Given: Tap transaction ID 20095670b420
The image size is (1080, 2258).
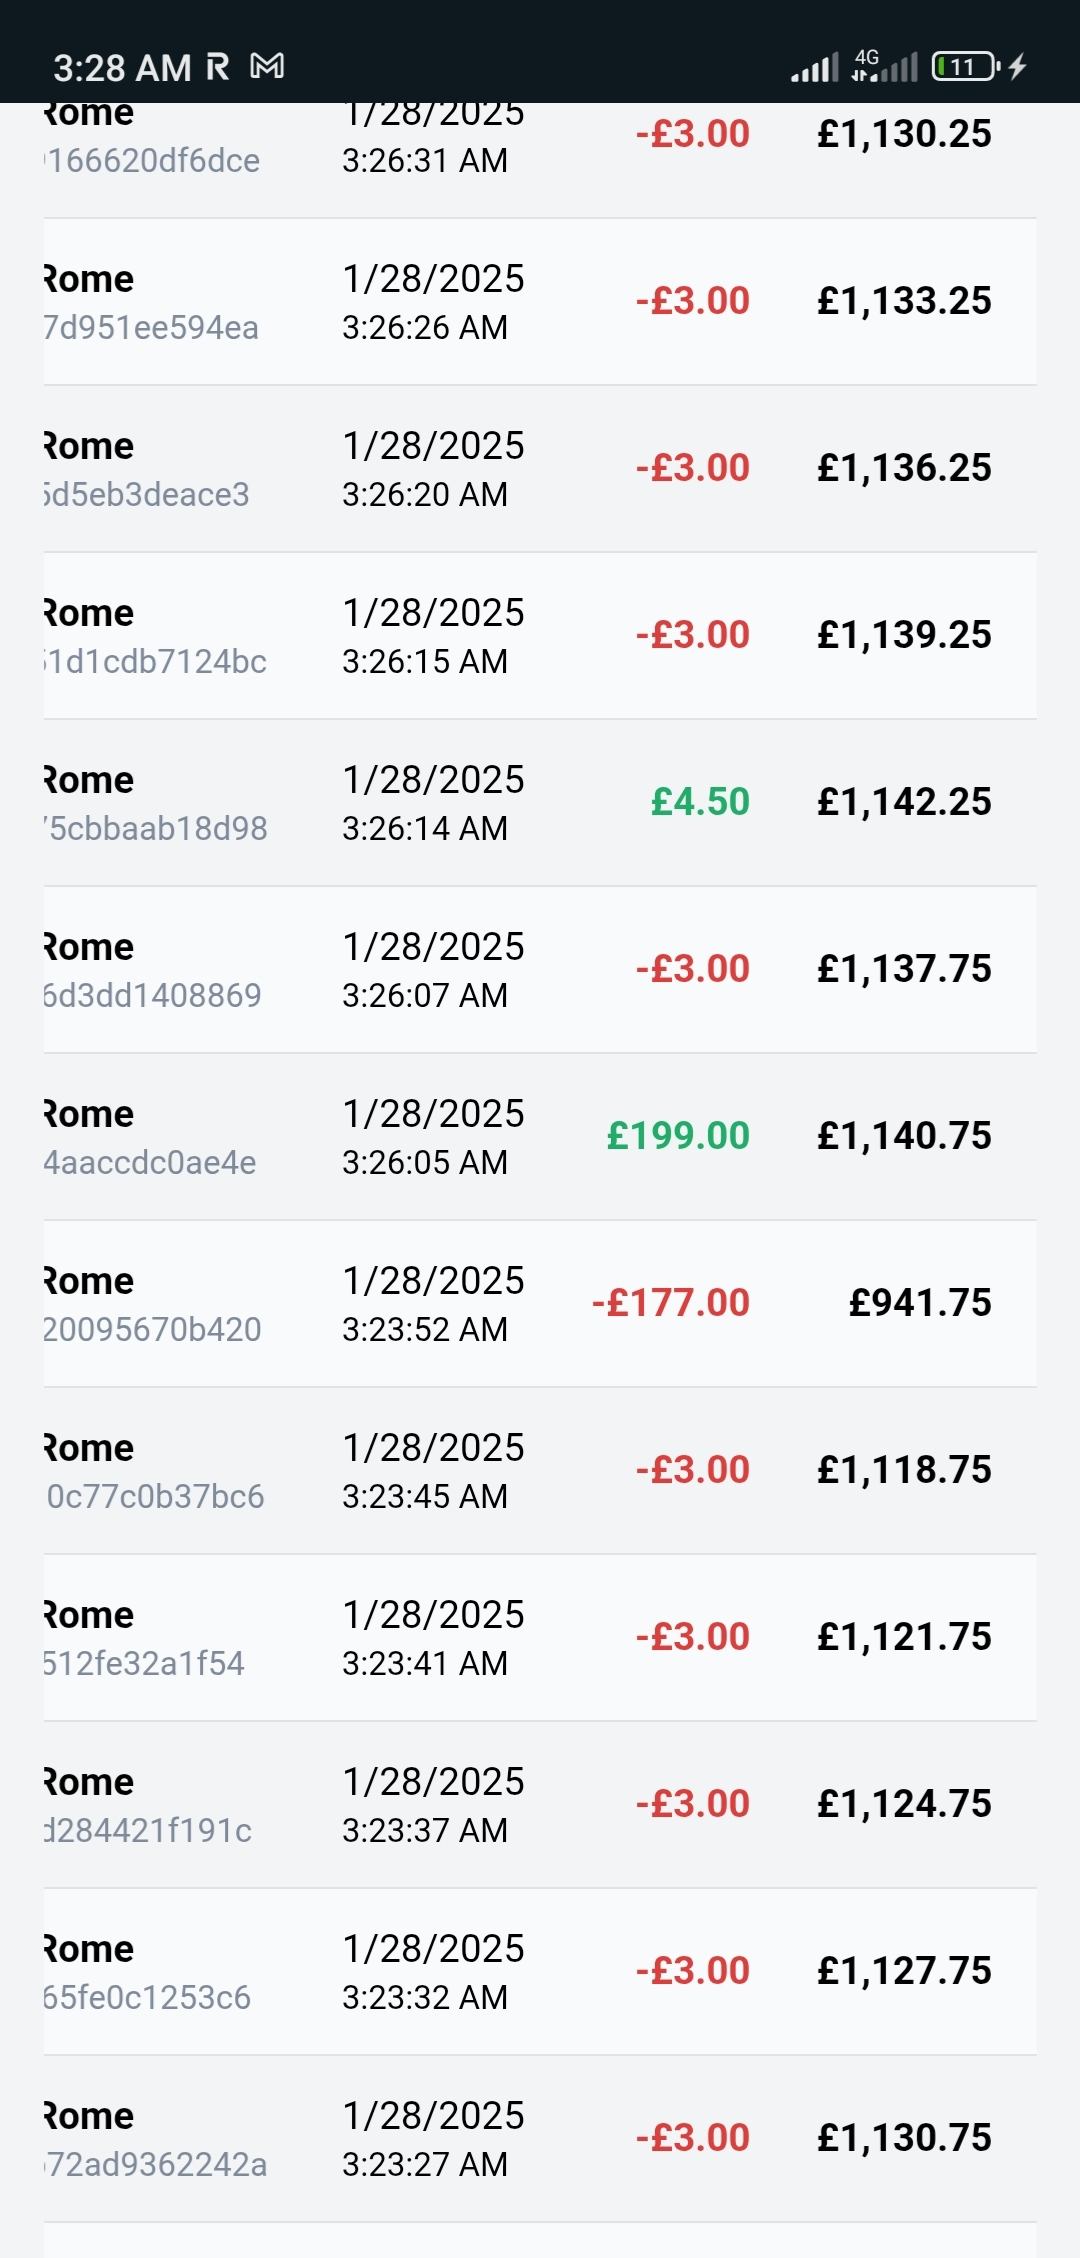Looking at the screenshot, I should coord(152,1330).
